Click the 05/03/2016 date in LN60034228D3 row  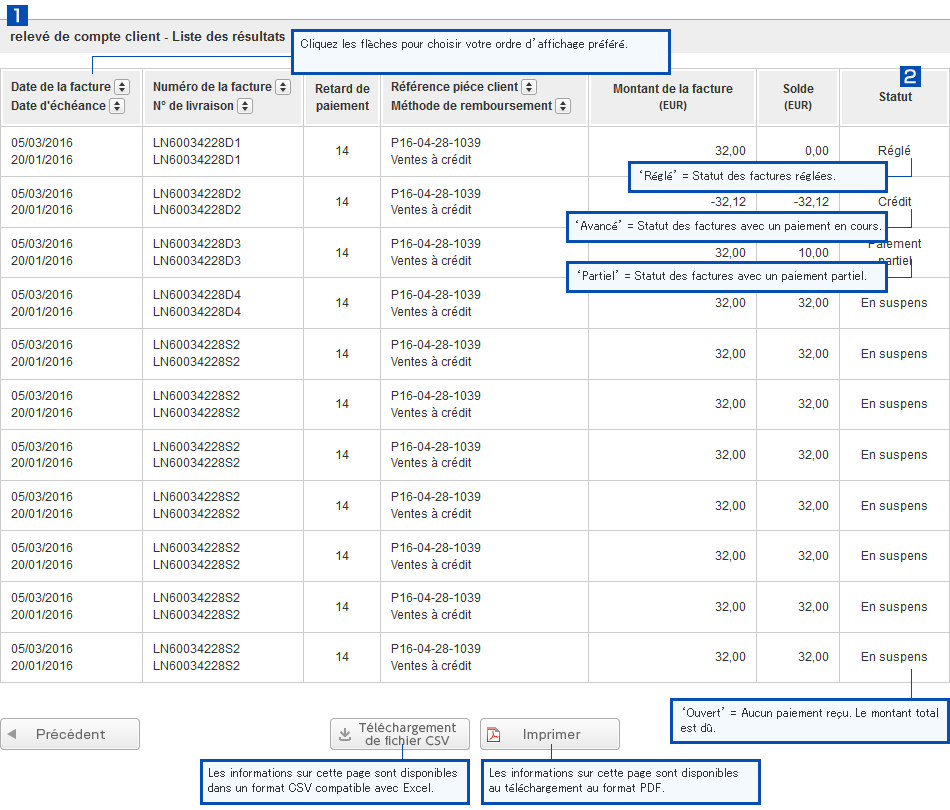pyautogui.click(x=42, y=244)
